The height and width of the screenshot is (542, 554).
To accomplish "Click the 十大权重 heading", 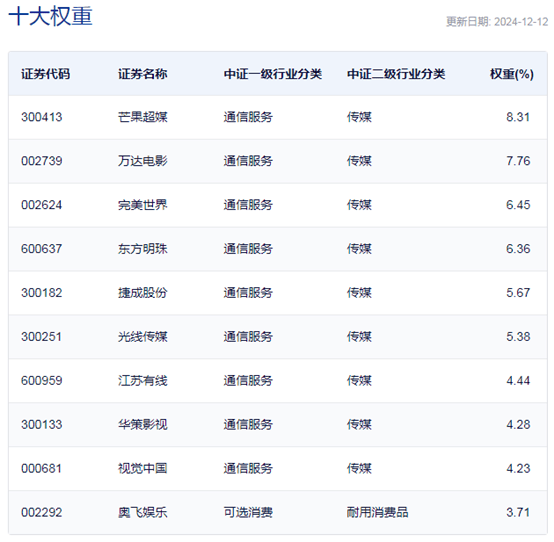I will (51, 16).
